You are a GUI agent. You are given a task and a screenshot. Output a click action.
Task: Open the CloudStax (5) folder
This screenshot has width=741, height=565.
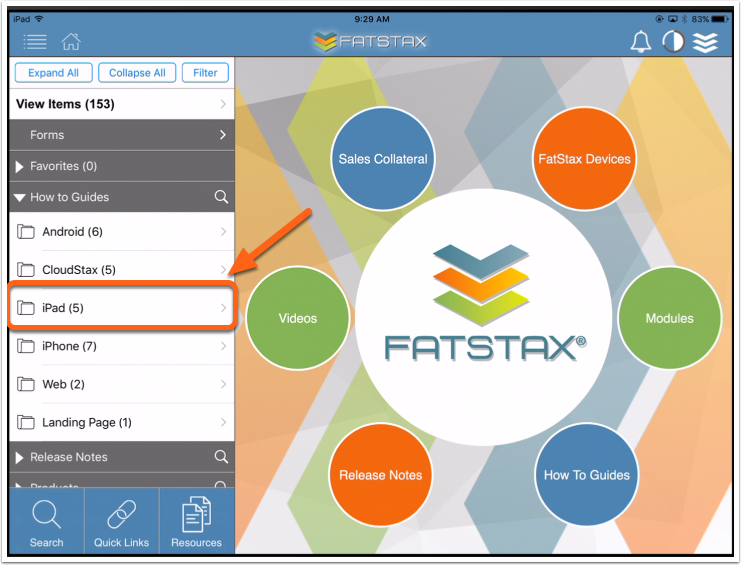(x=121, y=270)
